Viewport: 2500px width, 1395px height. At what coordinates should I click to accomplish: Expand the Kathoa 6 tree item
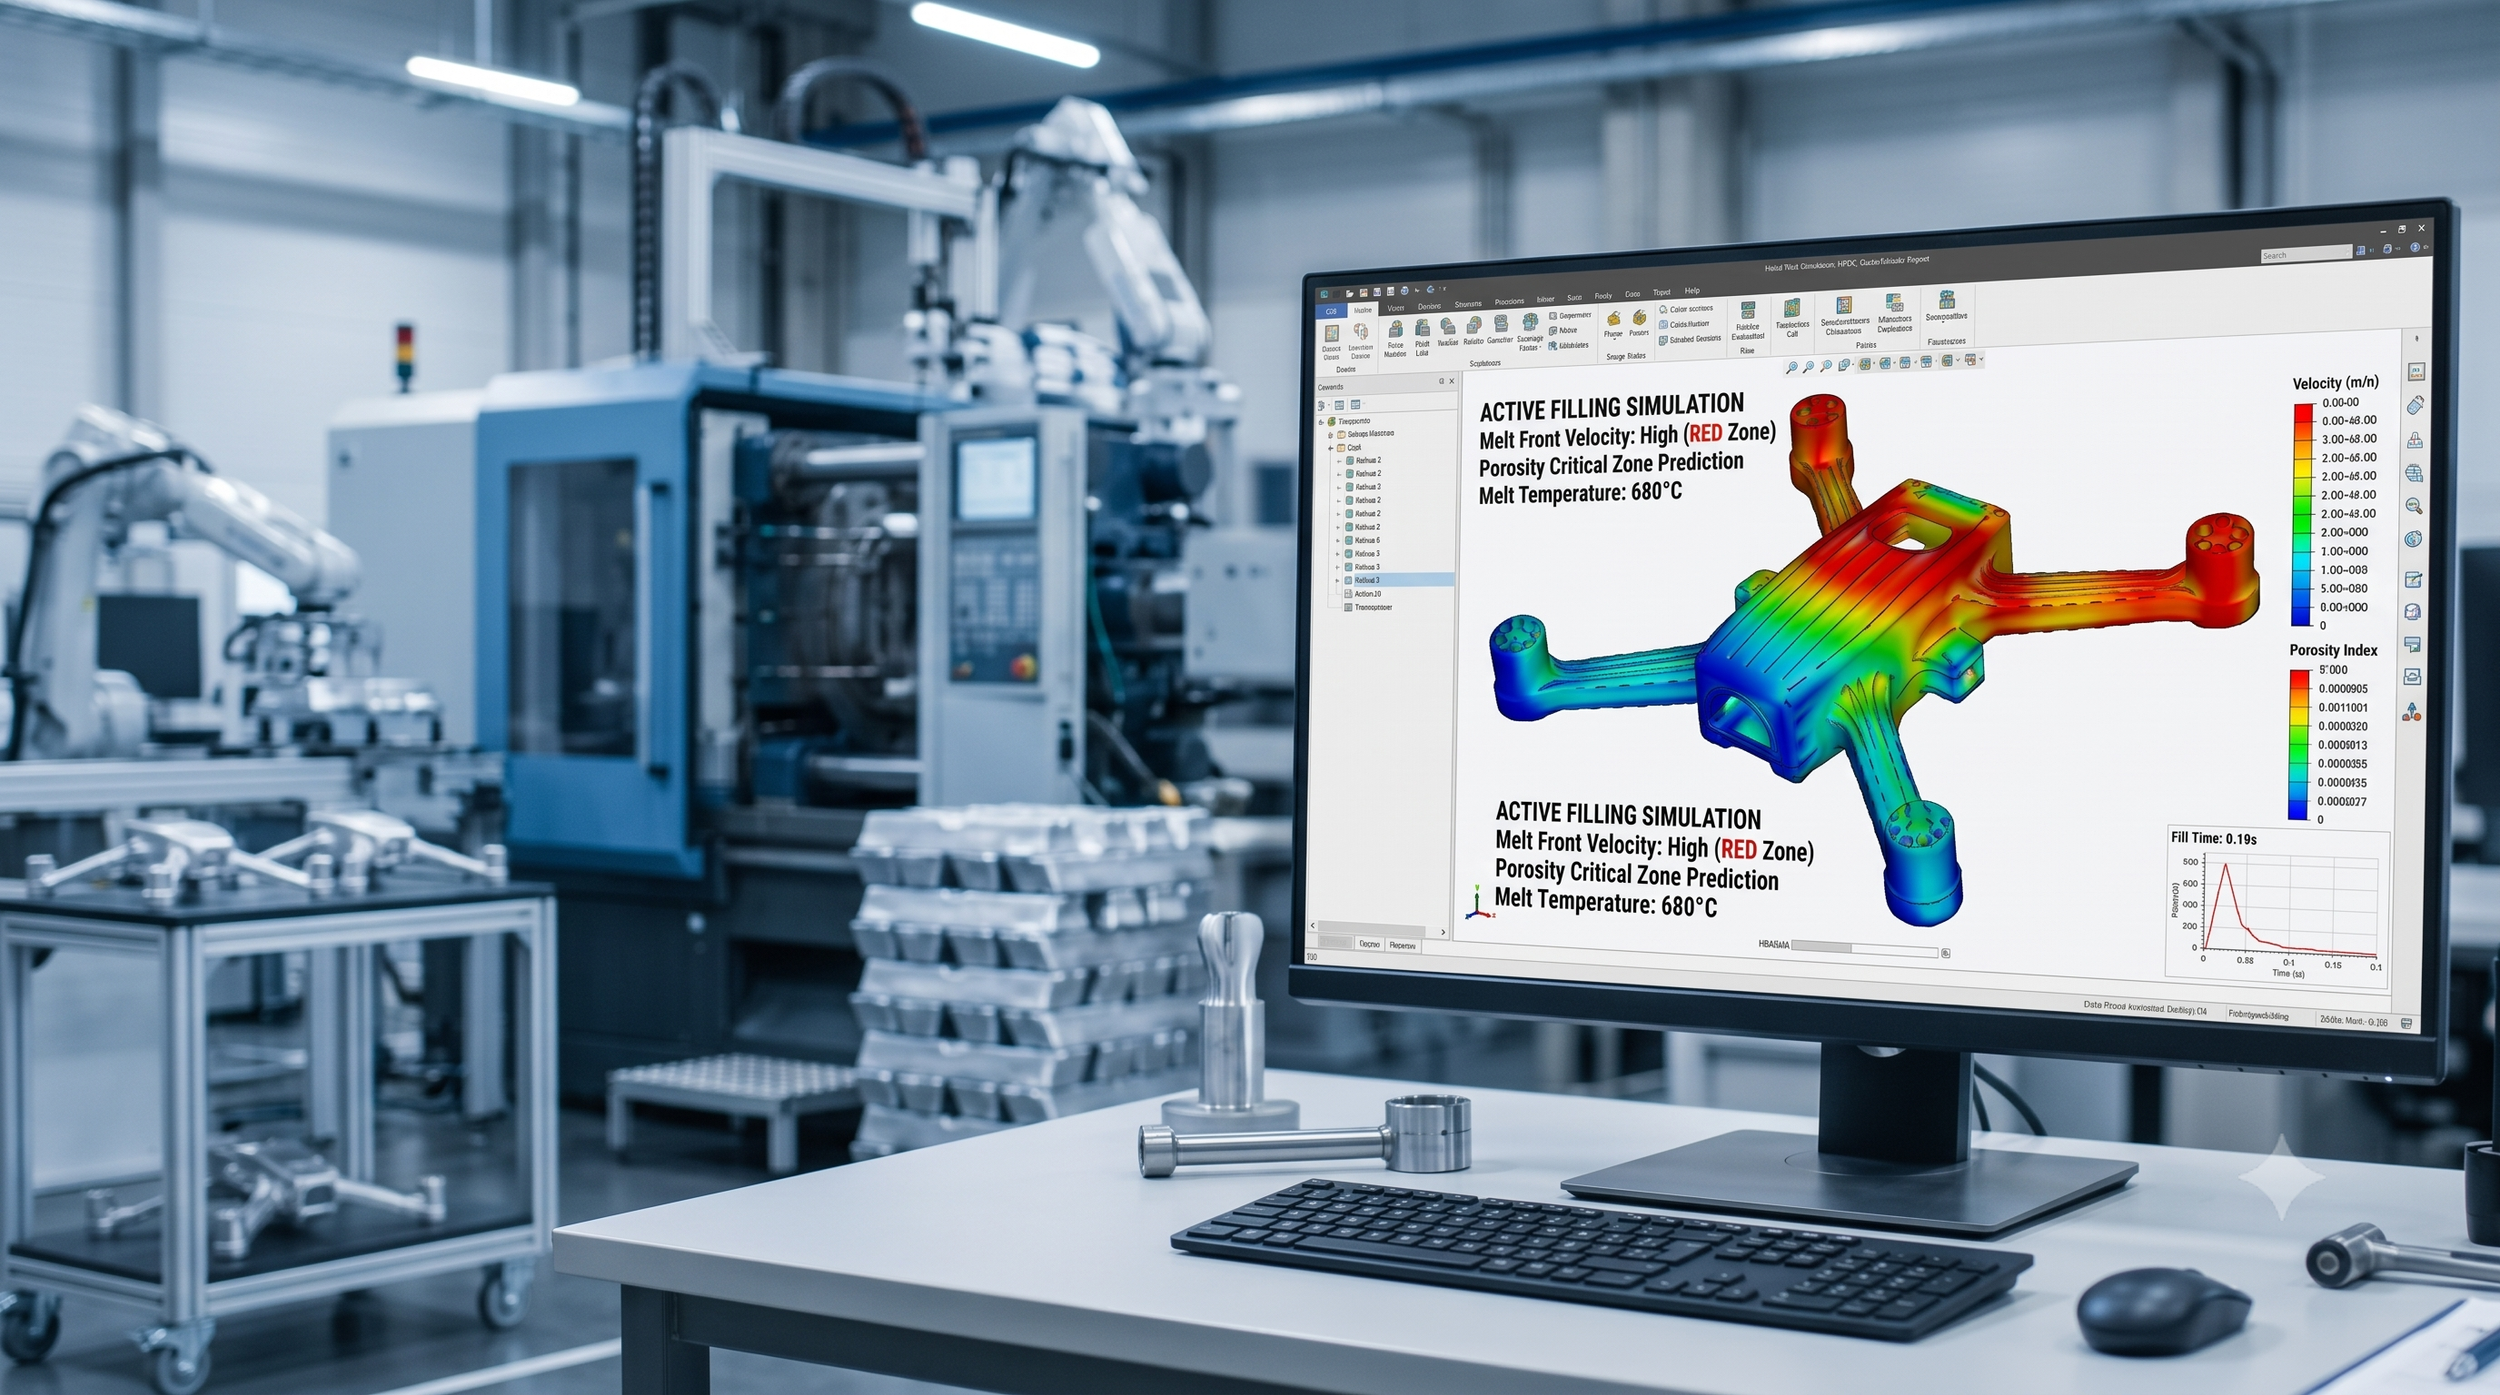1338,540
